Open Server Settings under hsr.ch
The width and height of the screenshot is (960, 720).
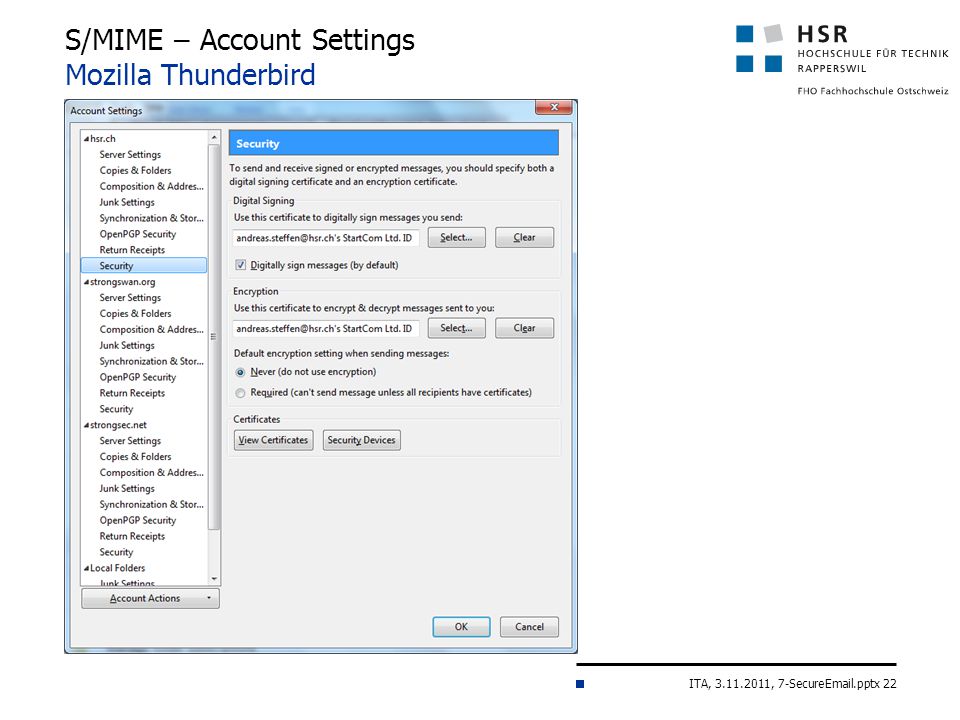click(x=130, y=155)
